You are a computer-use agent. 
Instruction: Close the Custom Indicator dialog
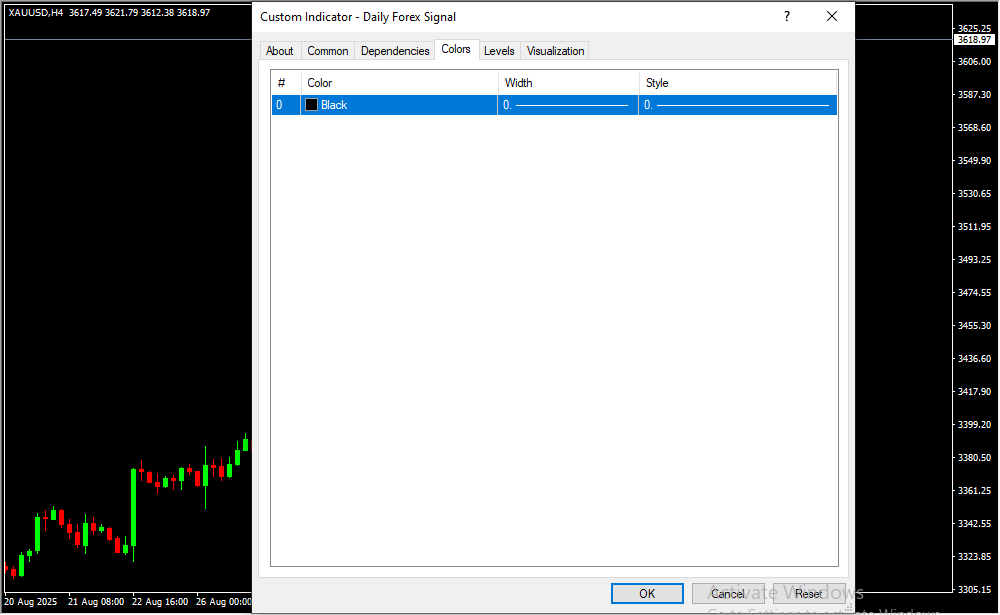[x=832, y=16]
